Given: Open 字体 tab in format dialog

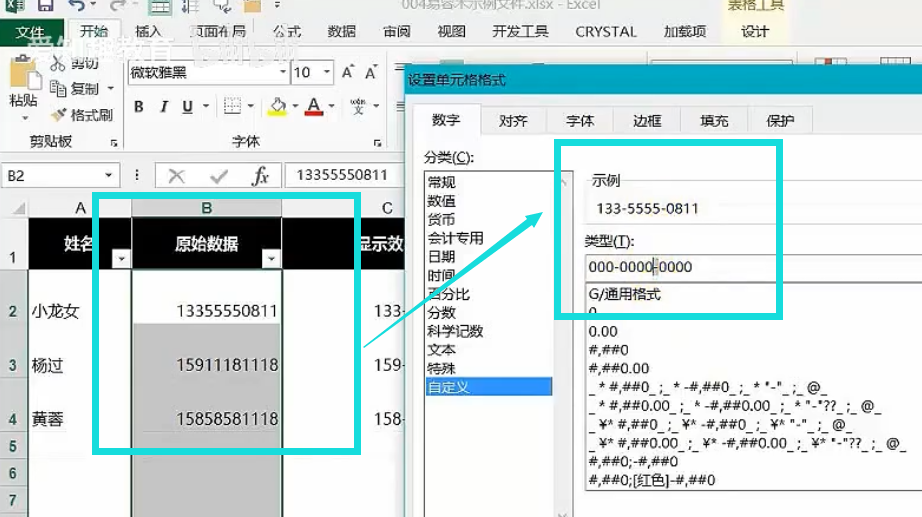Looking at the screenshot, I should [580, 121].
